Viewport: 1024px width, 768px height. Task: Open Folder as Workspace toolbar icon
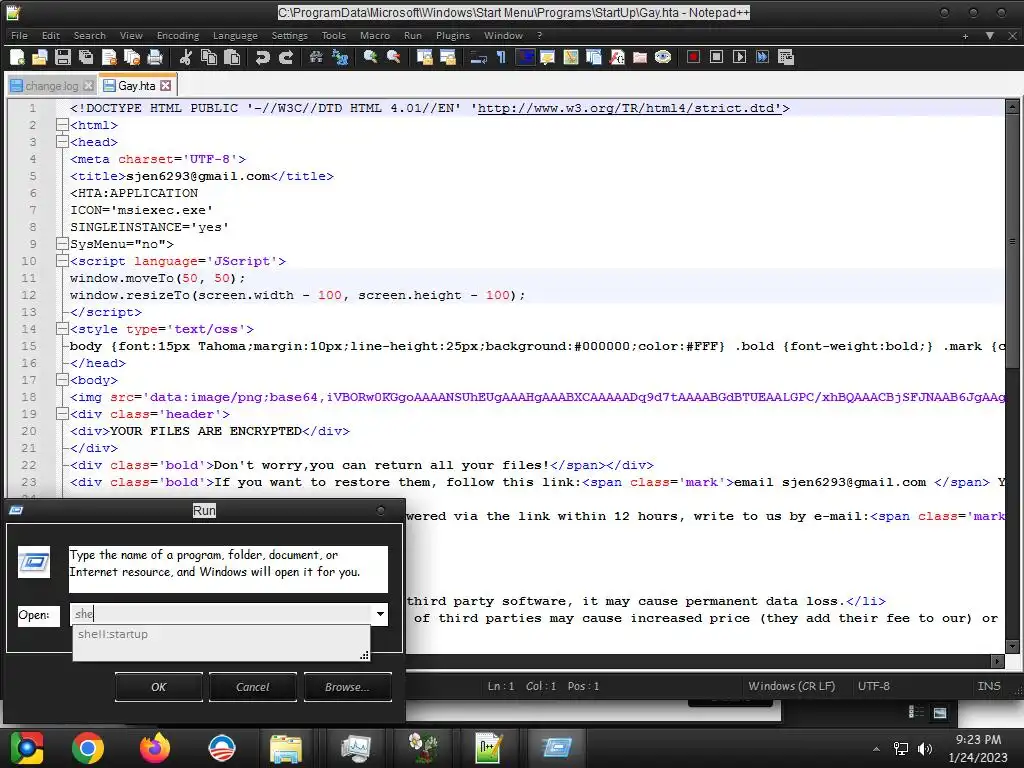click(640, 57)
